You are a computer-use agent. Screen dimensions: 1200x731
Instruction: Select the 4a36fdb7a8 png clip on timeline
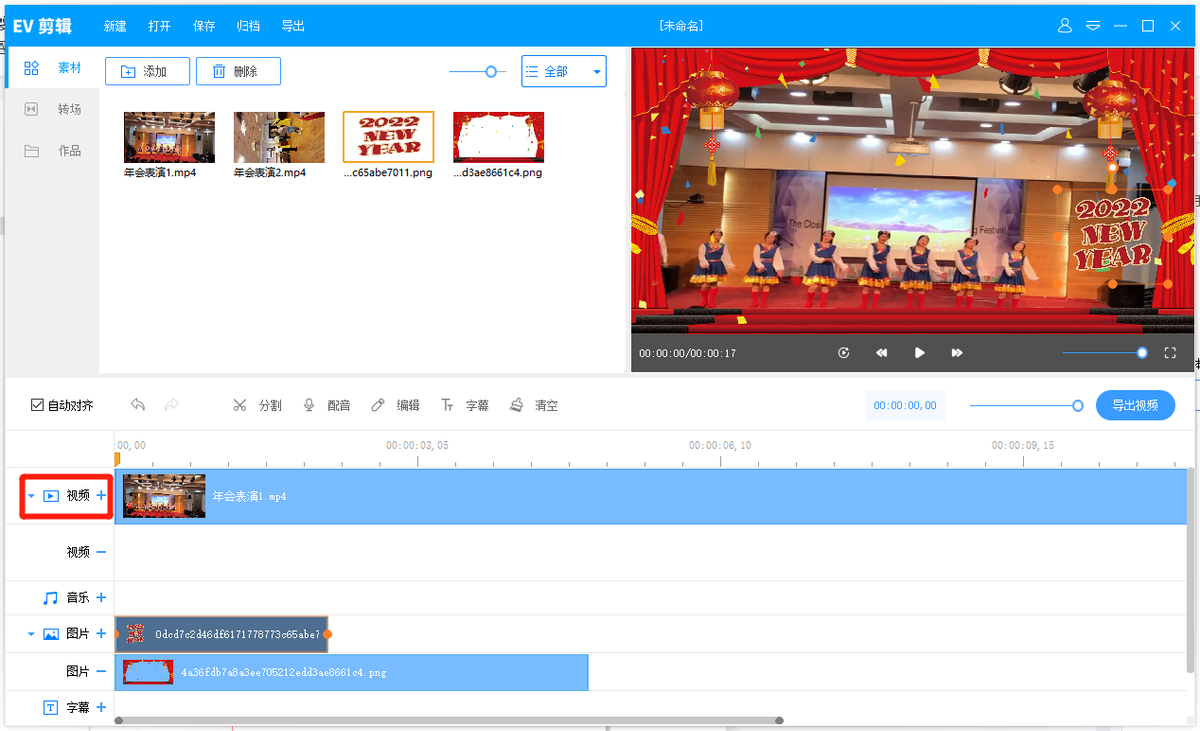[352, 672]
